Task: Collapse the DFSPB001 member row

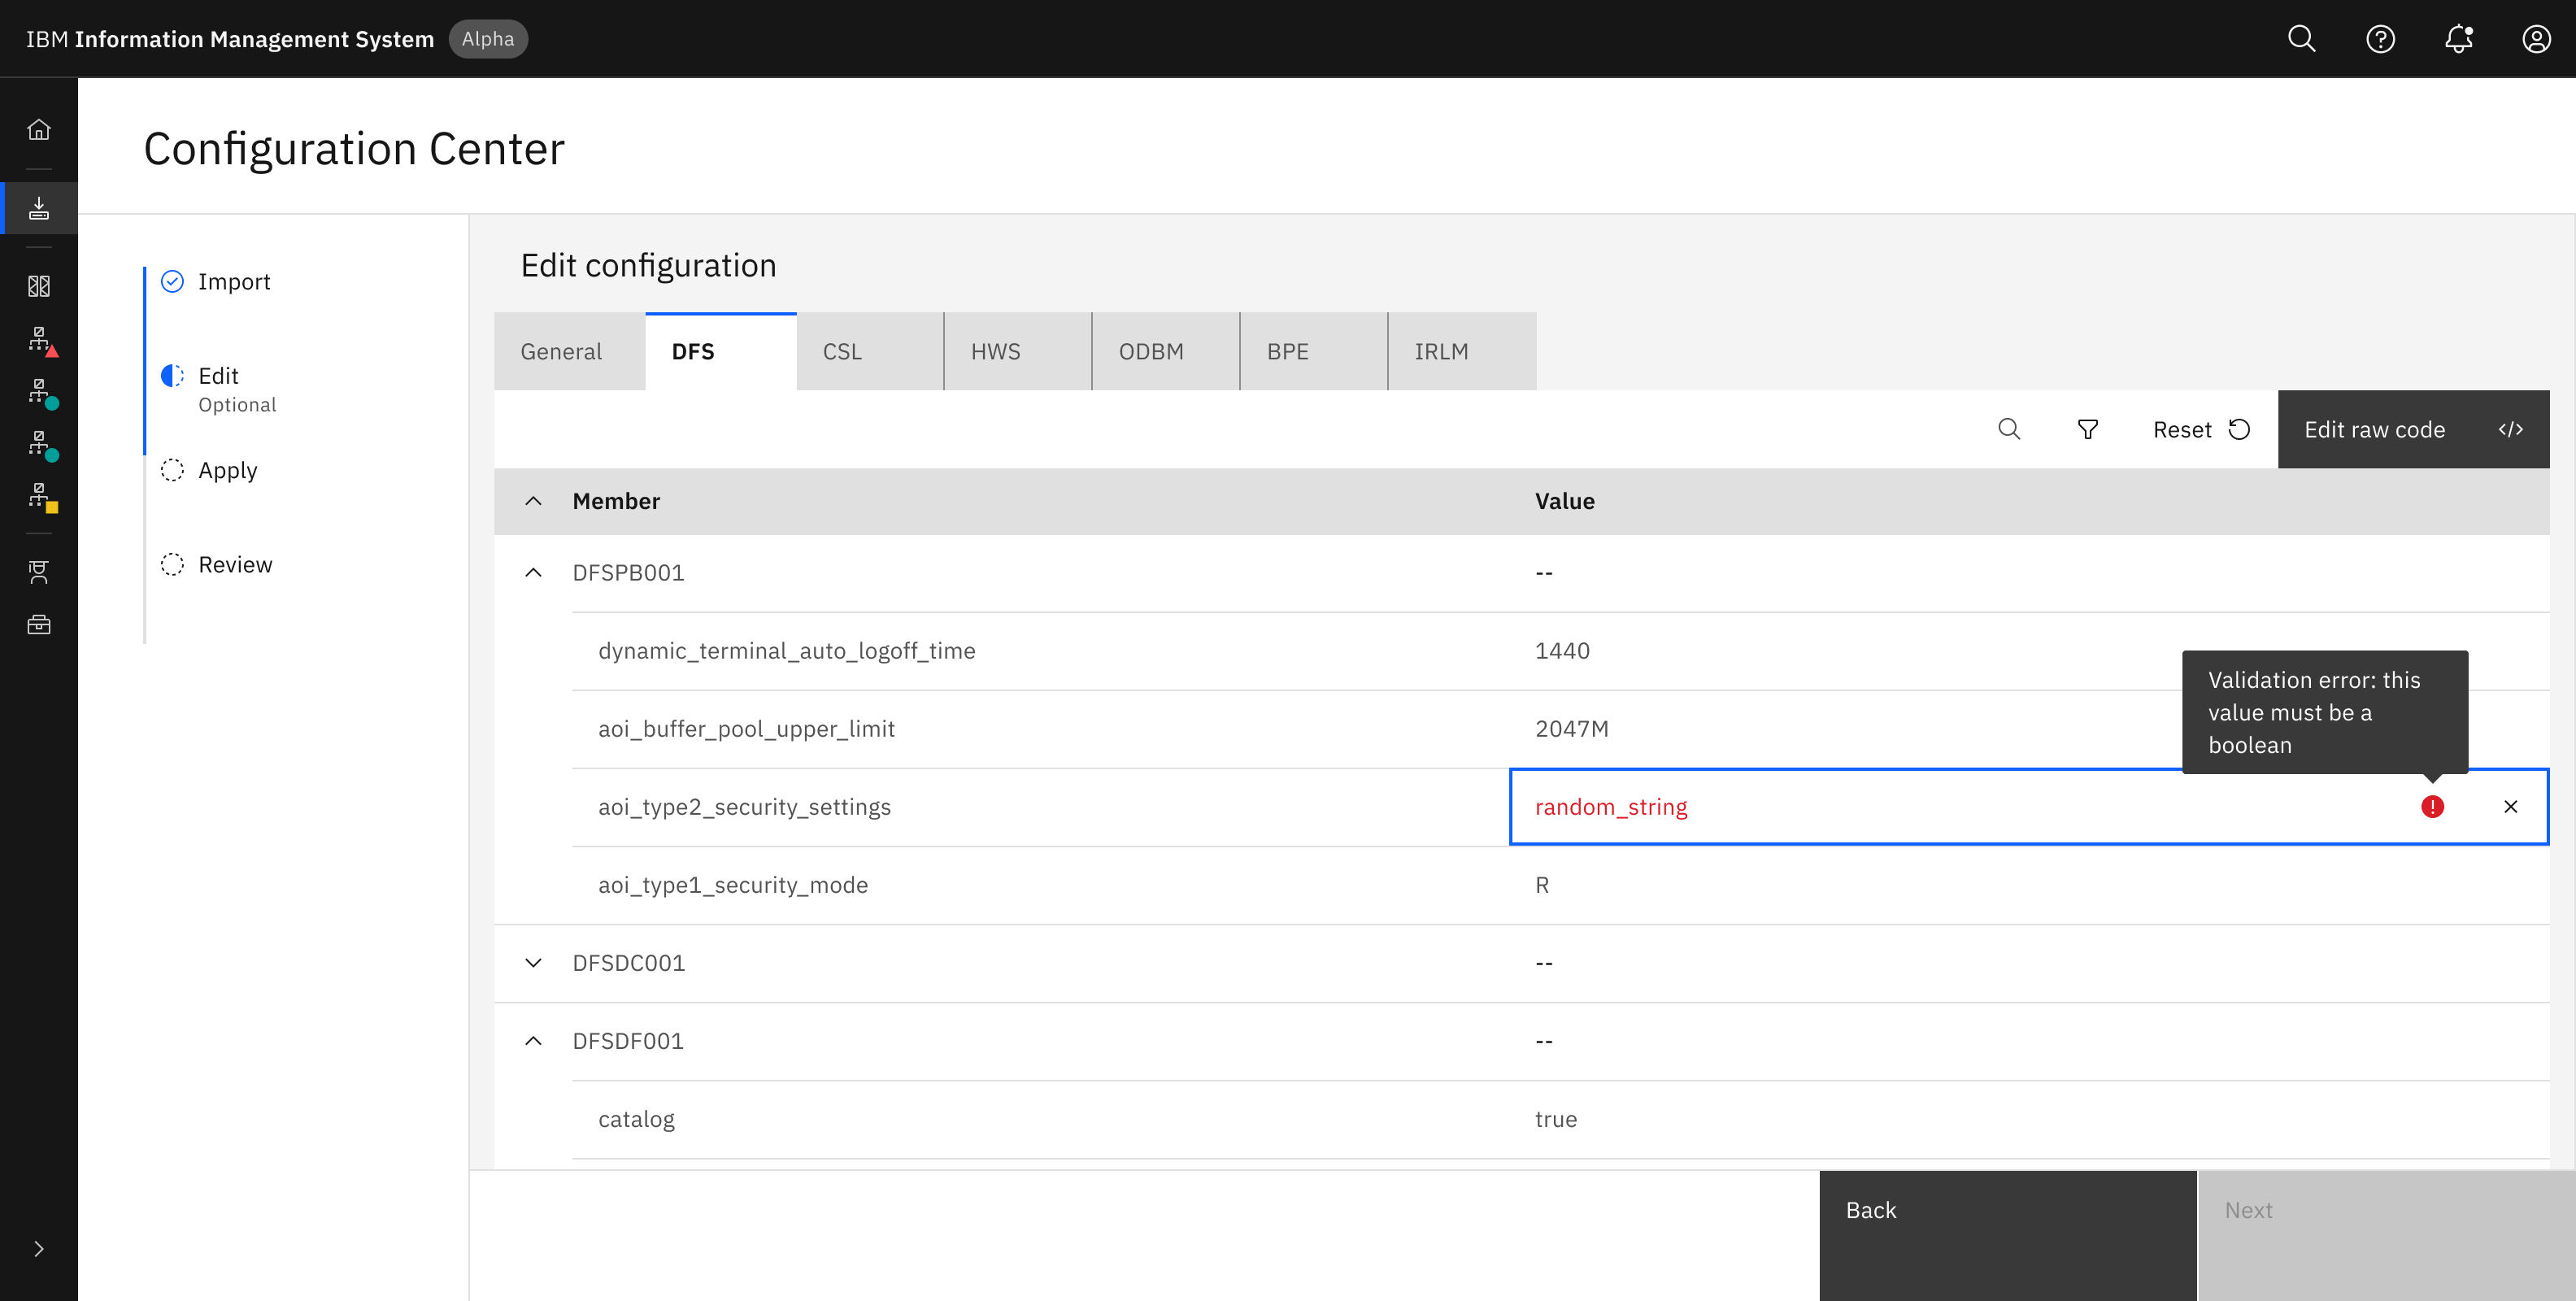Action: click(534, 573)
